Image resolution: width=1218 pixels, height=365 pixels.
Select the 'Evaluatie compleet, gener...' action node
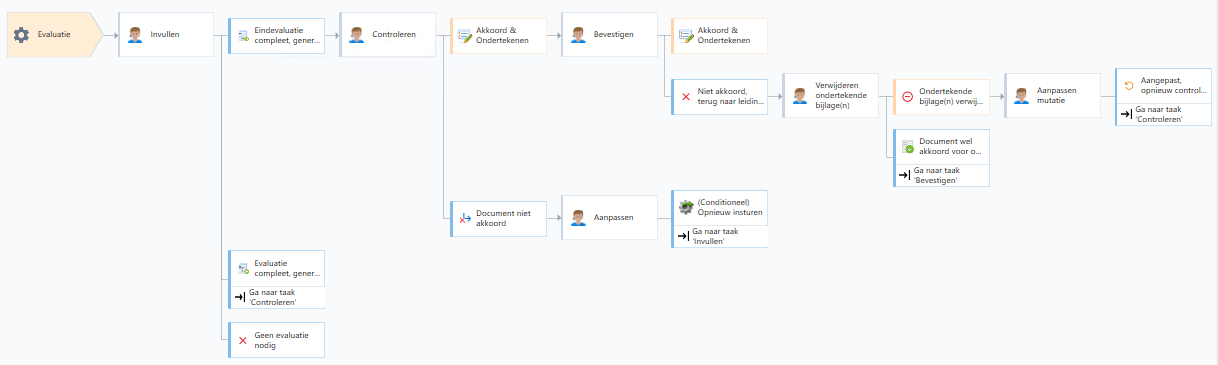(277, 269)
